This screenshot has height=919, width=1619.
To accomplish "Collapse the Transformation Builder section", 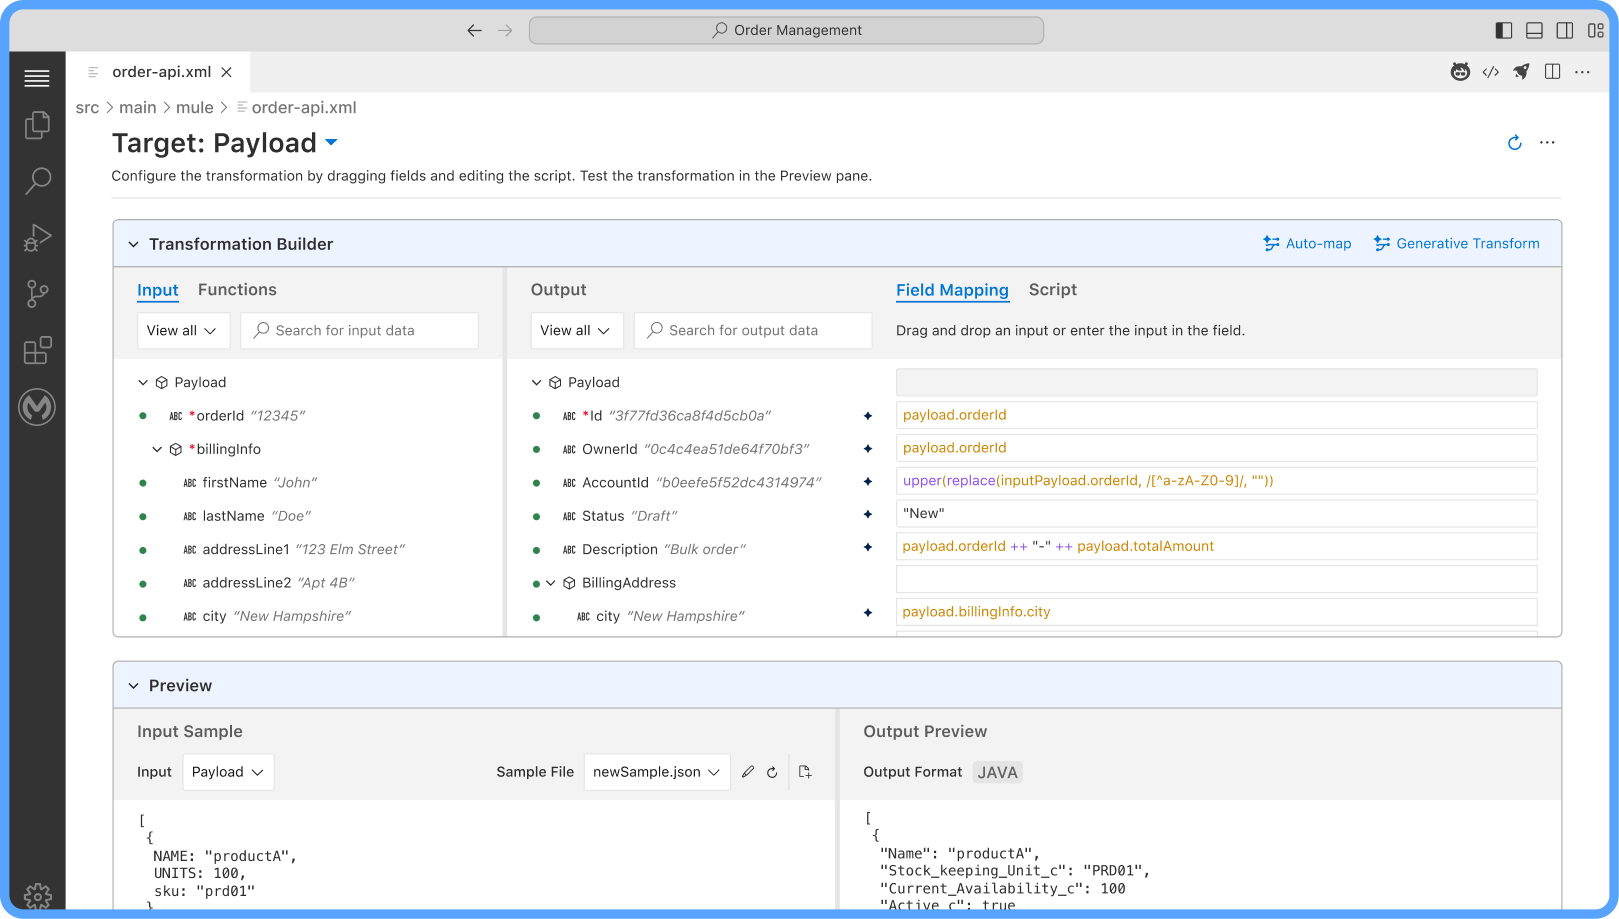I will click(133, 244).
